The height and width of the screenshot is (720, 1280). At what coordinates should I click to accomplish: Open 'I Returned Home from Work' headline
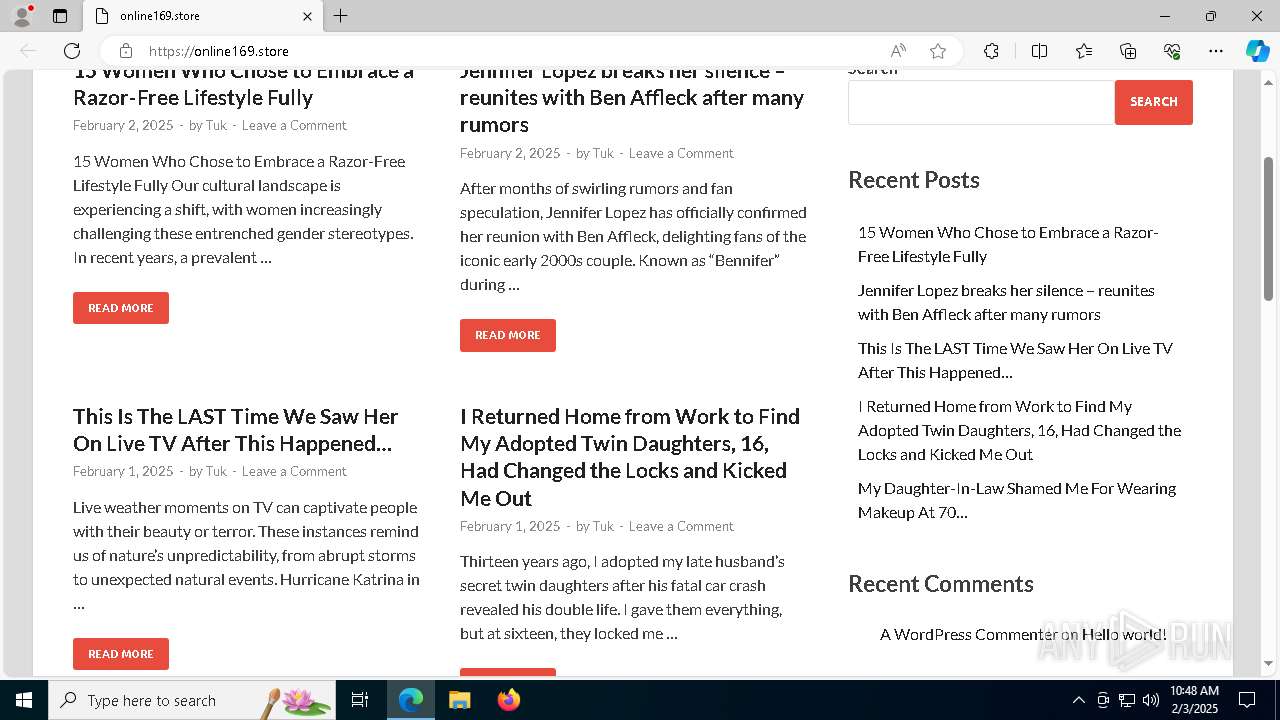(x=630, y=457)
